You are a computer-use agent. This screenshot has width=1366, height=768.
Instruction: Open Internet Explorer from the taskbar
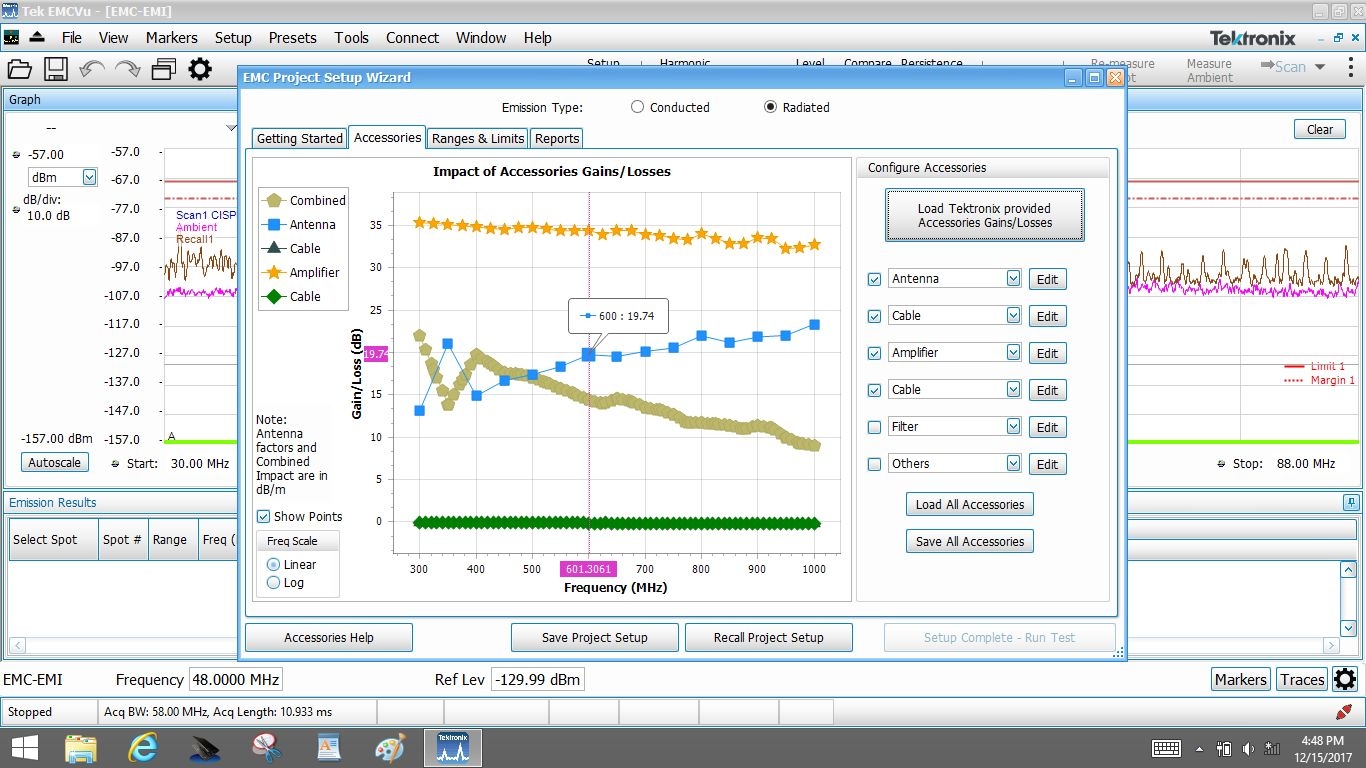coord(143,748)
